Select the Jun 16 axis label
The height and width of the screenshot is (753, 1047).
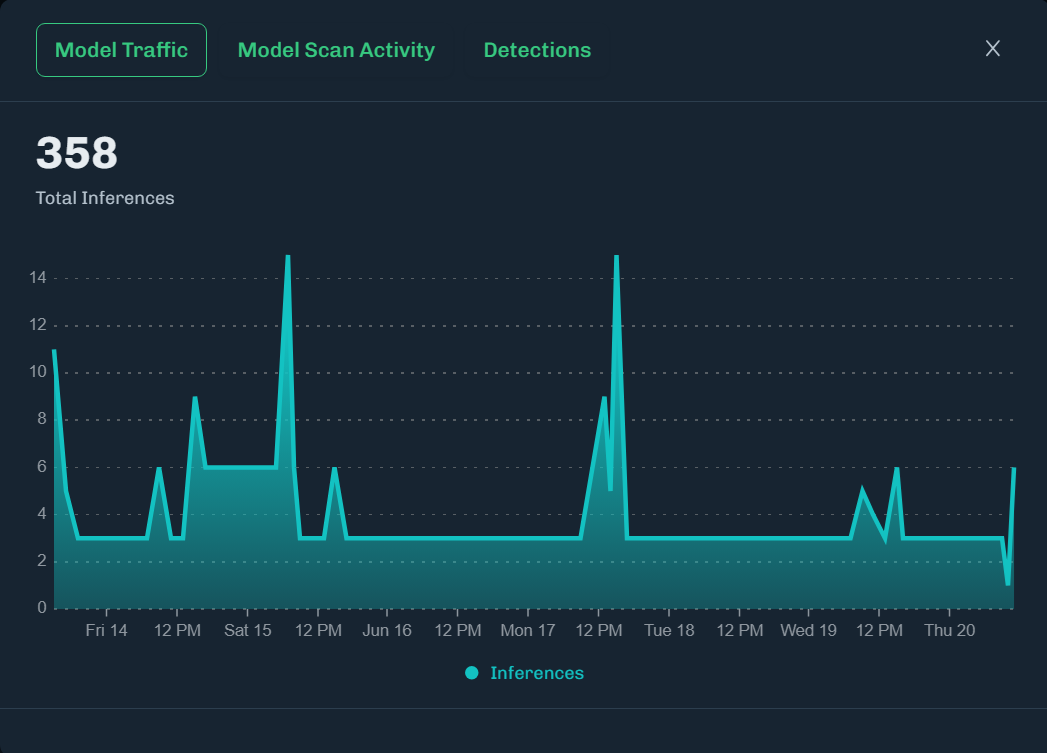(x=387, y=630)
